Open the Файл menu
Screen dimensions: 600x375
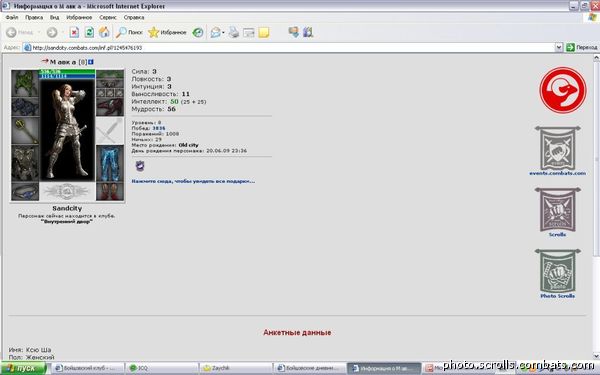[12, 17]
